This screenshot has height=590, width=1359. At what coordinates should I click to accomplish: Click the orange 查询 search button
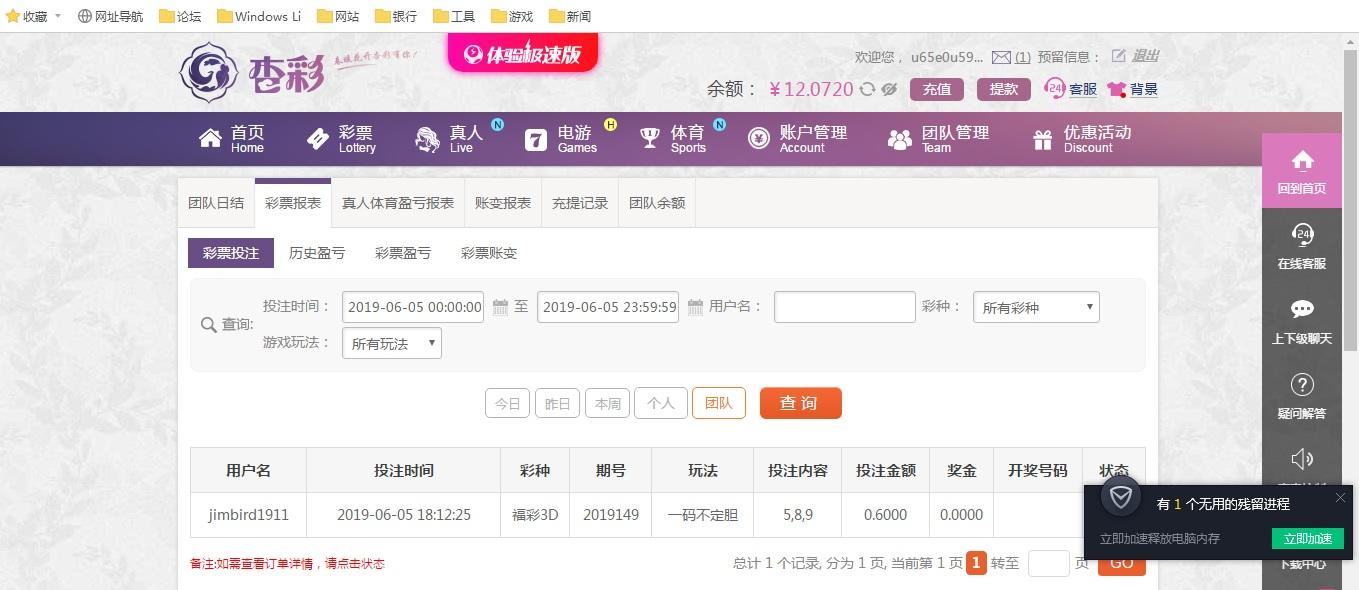pyautogui.click(x=801, y=403)
